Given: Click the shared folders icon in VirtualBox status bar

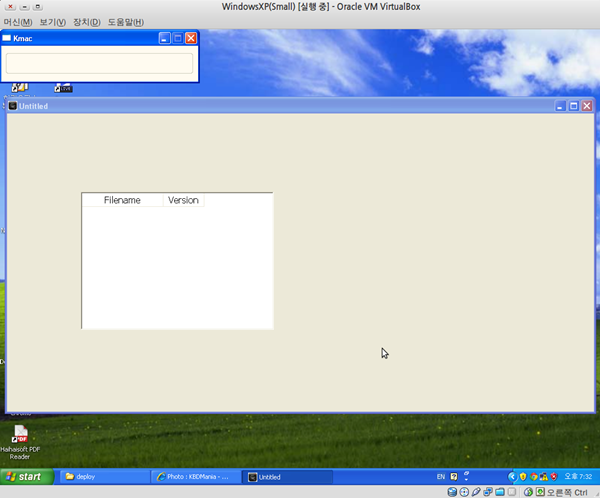Looking at the screenshot, I should (x=500, y=492).
